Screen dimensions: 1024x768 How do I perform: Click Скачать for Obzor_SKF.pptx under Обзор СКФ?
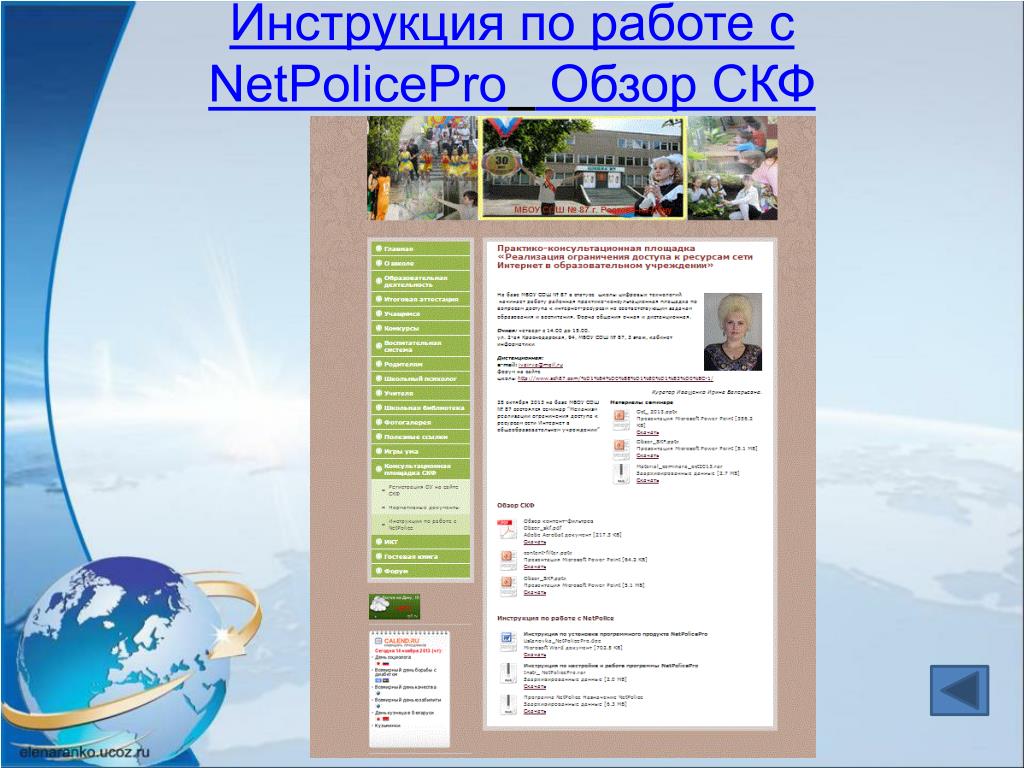[534, 592]
